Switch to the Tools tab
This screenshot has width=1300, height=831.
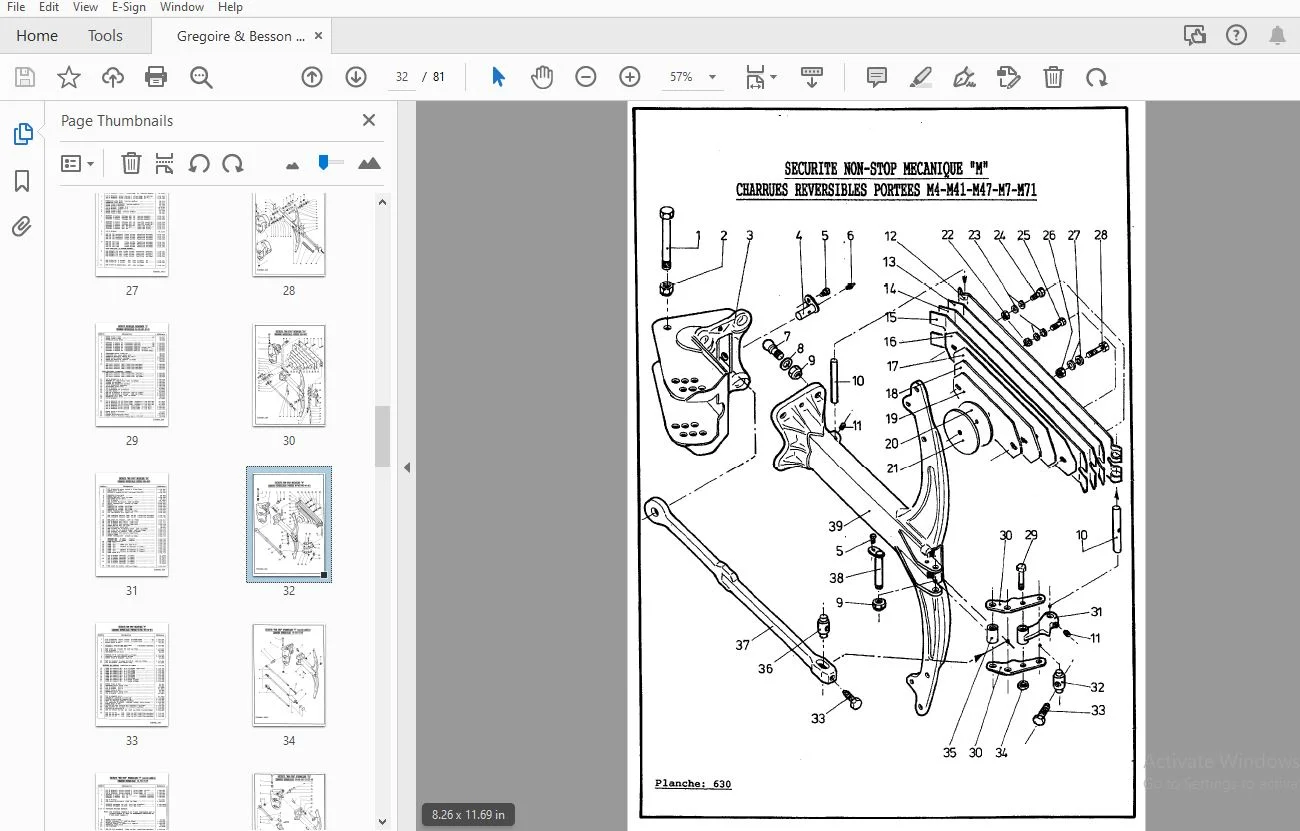coord(105,36)
